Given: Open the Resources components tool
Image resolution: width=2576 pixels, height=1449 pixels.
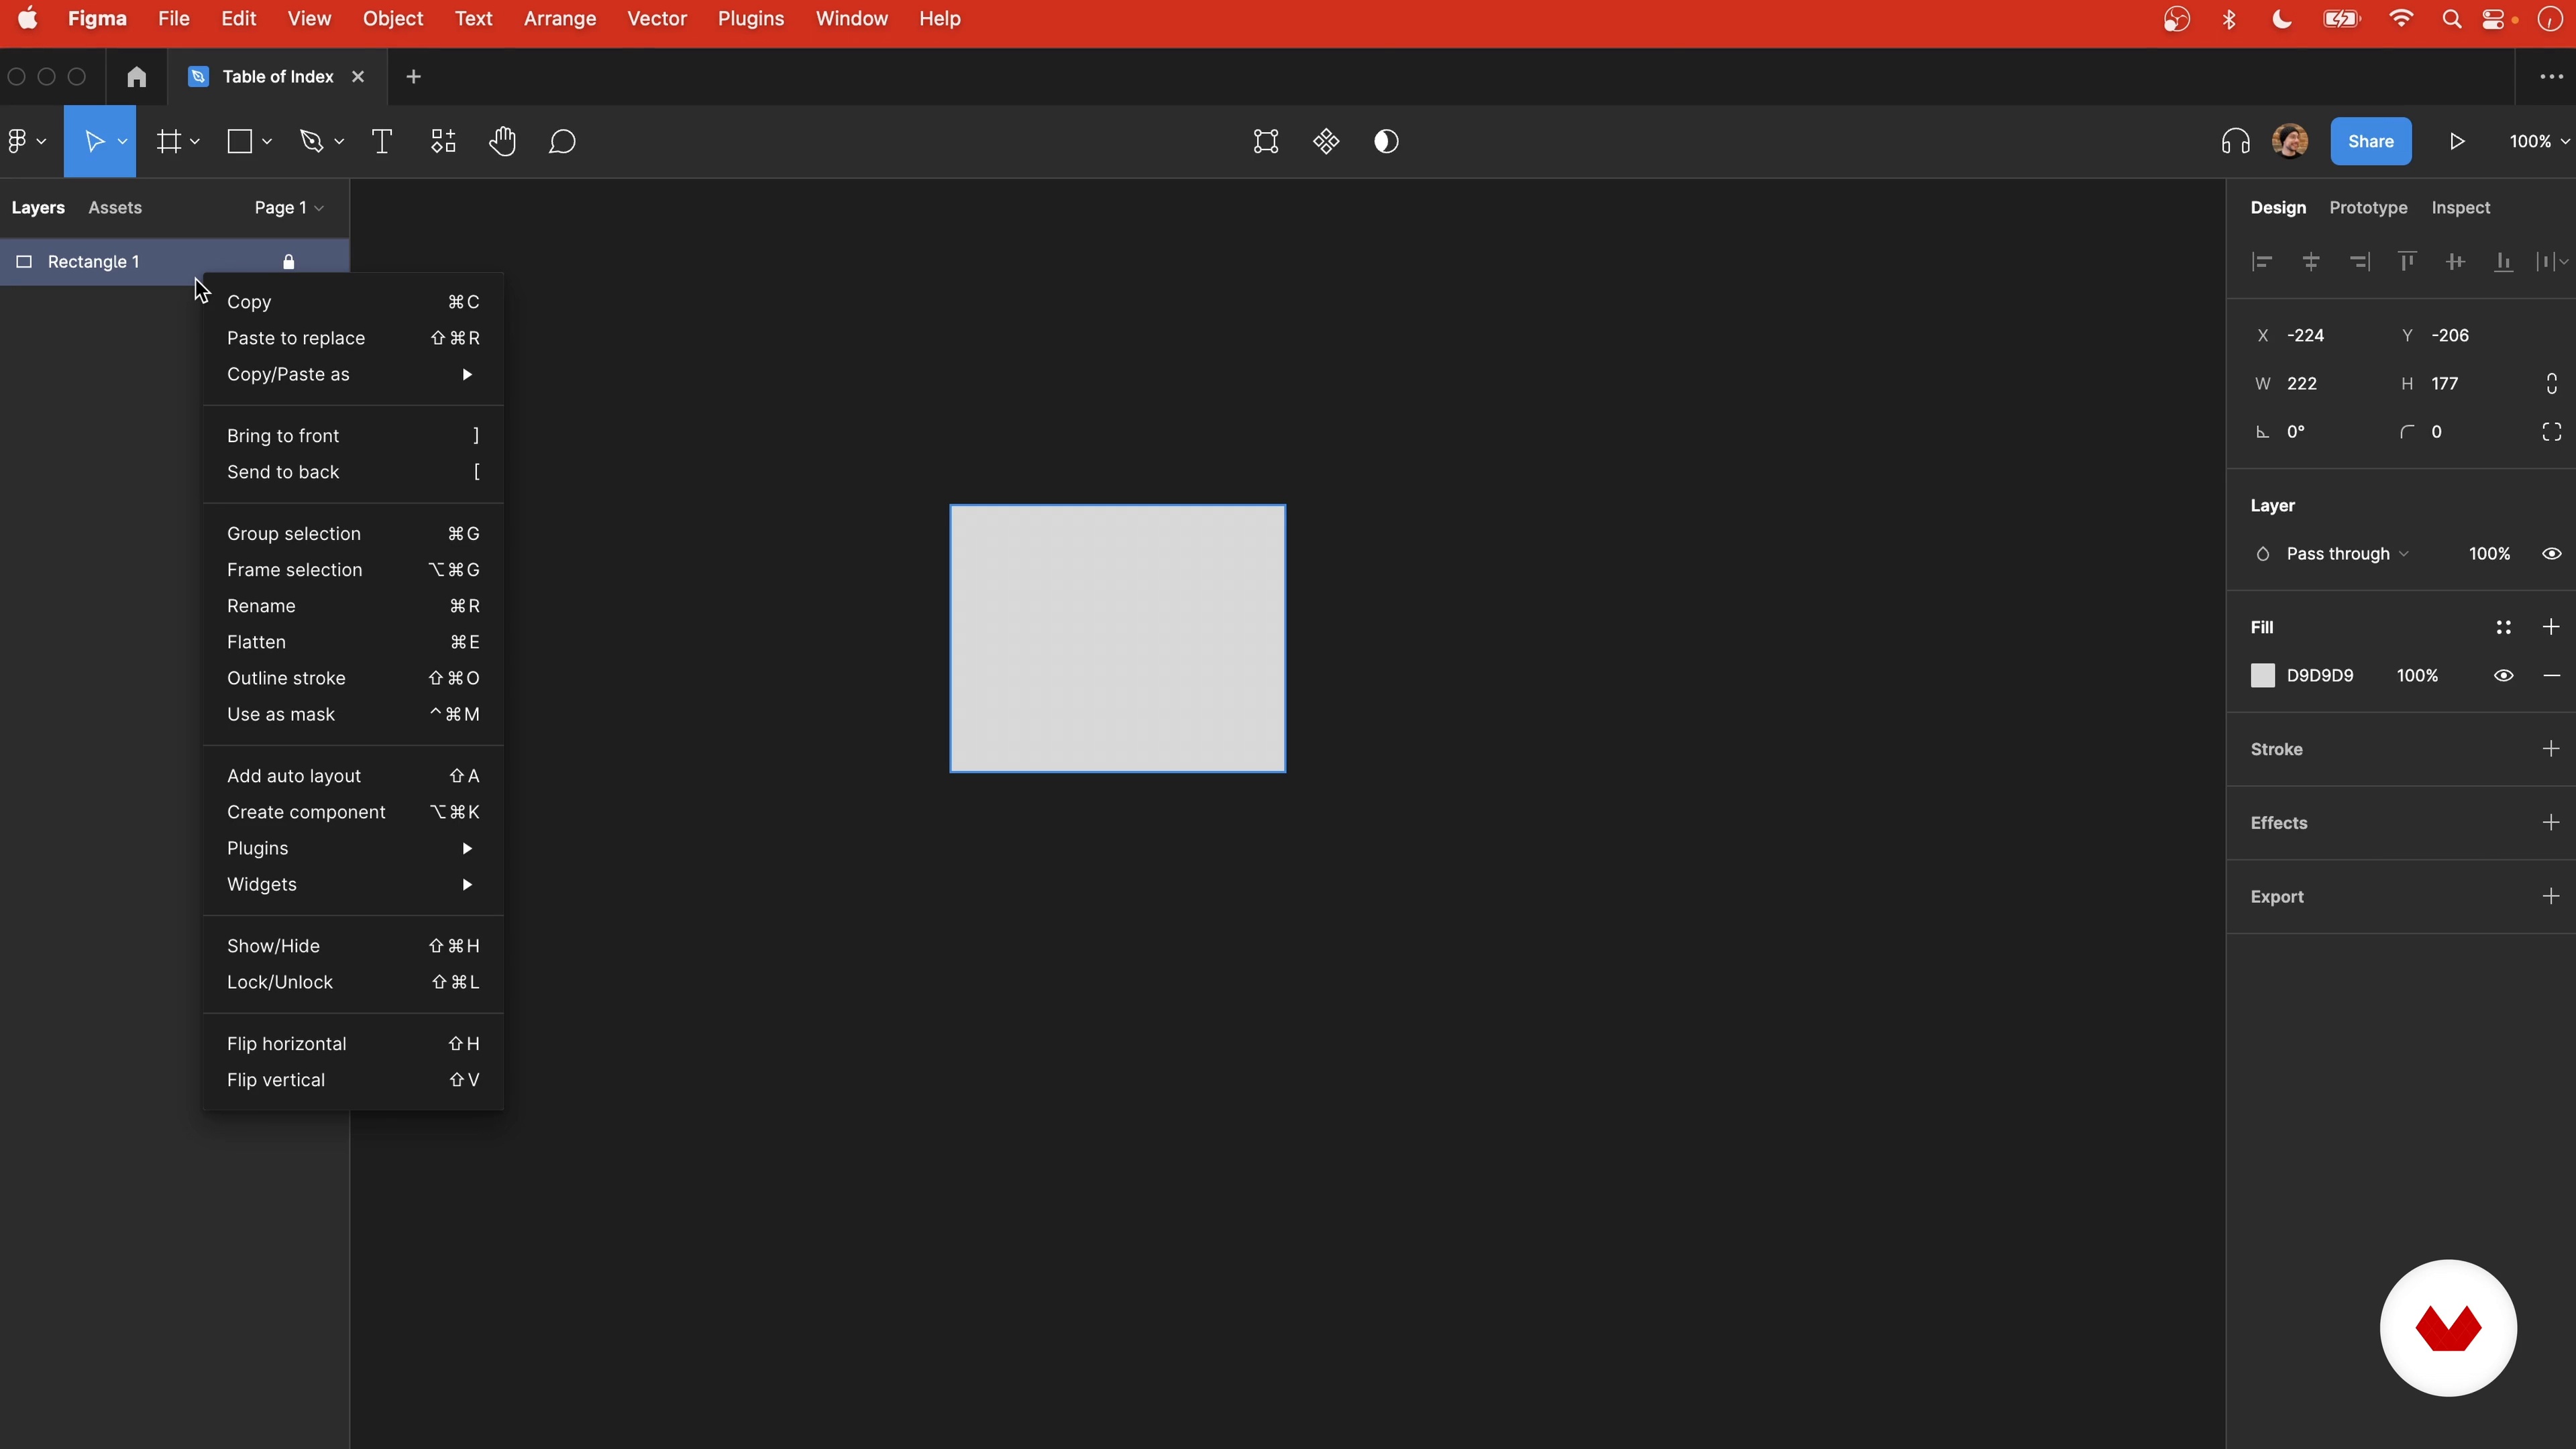Looking at the screenshot, I should click(443, 141).
